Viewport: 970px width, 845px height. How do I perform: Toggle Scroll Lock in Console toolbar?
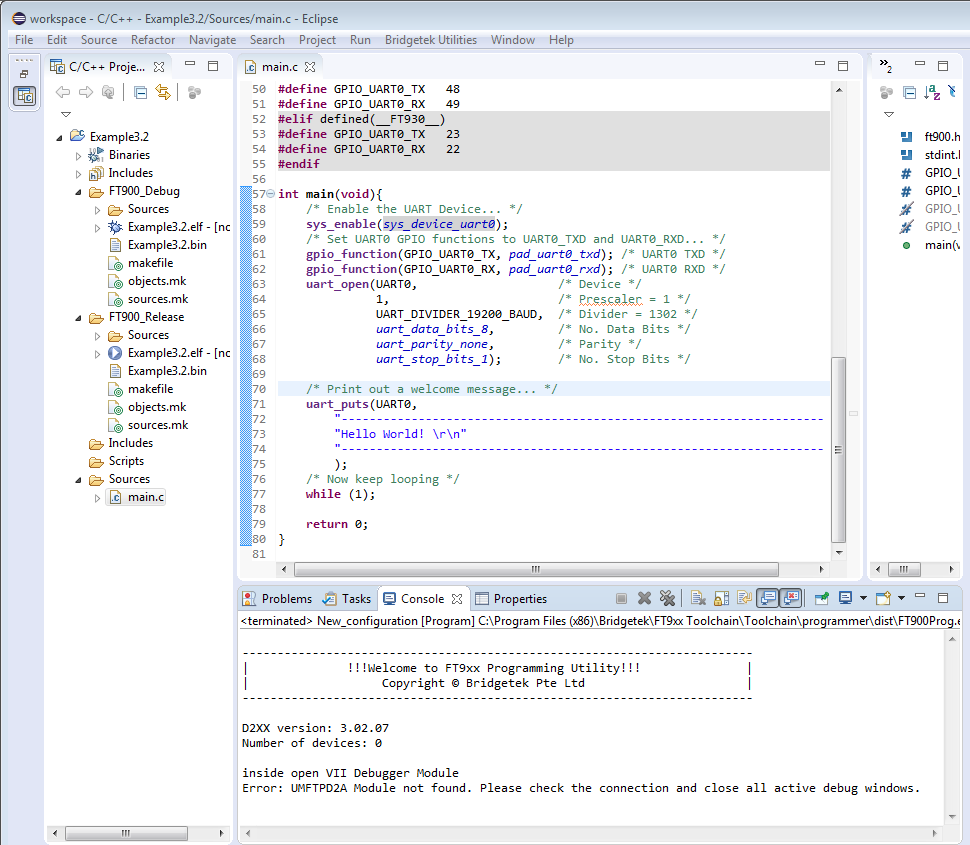(721, 598)
